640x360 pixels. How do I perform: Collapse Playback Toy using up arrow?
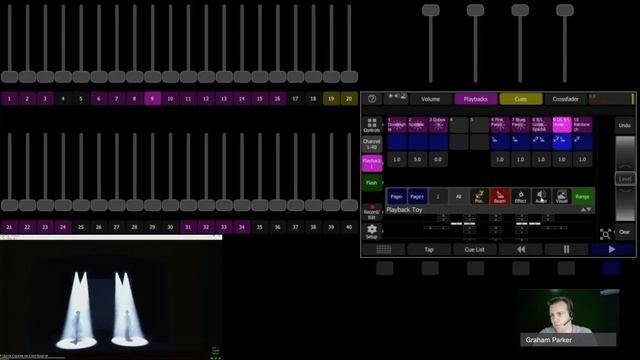click(x=583, y=209)
